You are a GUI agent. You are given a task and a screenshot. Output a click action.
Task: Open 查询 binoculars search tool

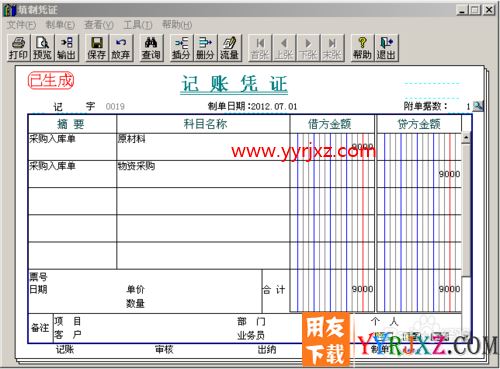click(151, 48)
